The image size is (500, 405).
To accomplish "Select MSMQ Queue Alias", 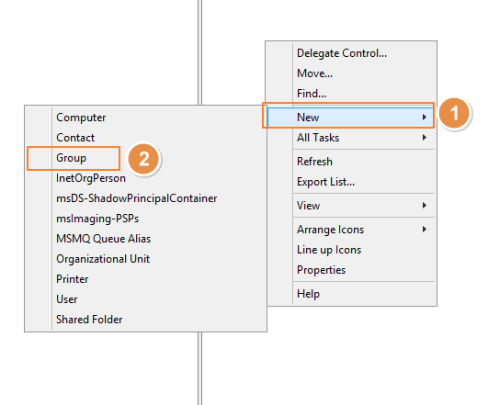I will (x=103, y=239).
